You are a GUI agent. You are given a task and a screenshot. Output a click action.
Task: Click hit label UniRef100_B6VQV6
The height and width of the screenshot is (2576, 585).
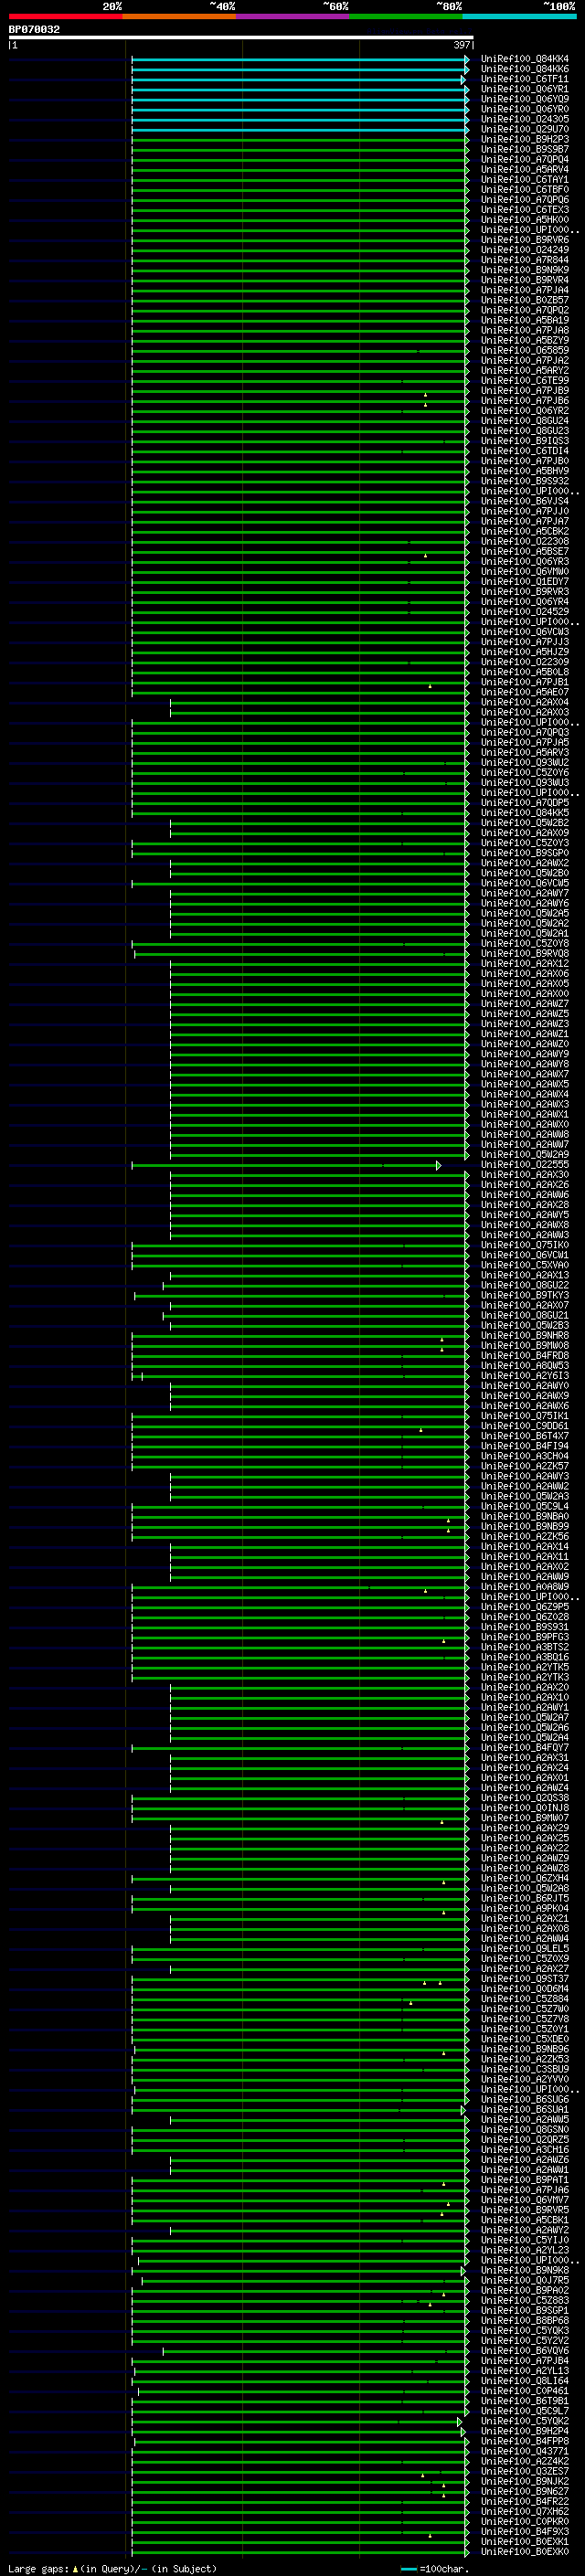tap(524, 2350)
